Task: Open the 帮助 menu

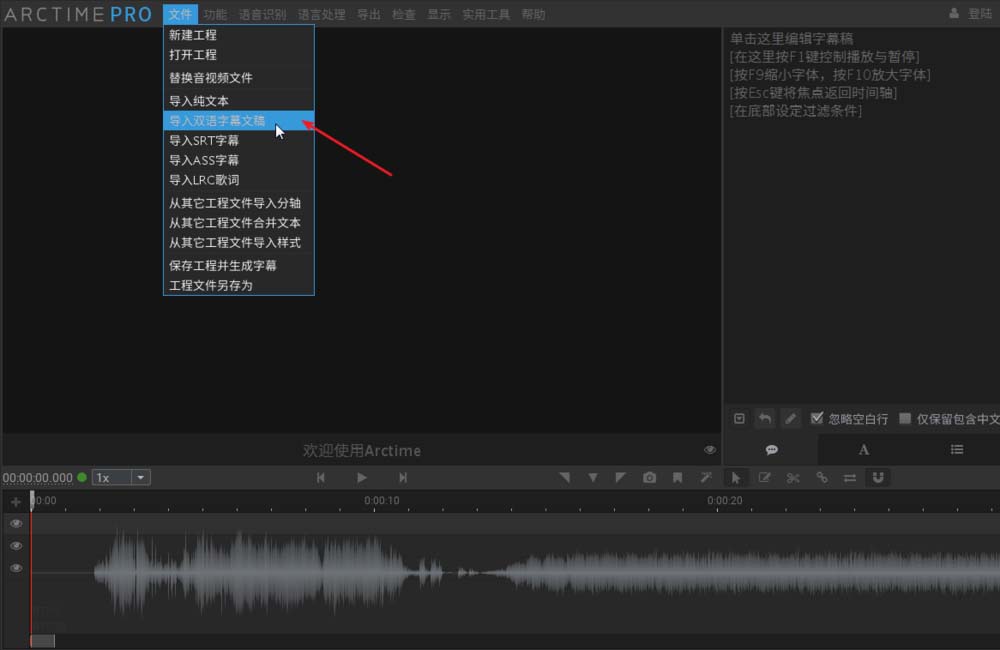Action: tap(534, 14)
